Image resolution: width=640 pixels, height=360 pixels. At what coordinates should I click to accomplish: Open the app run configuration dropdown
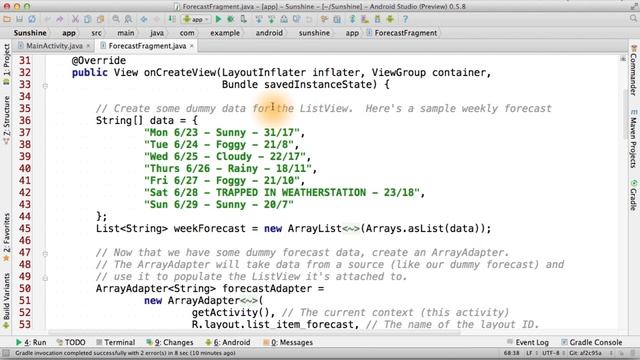196,19
